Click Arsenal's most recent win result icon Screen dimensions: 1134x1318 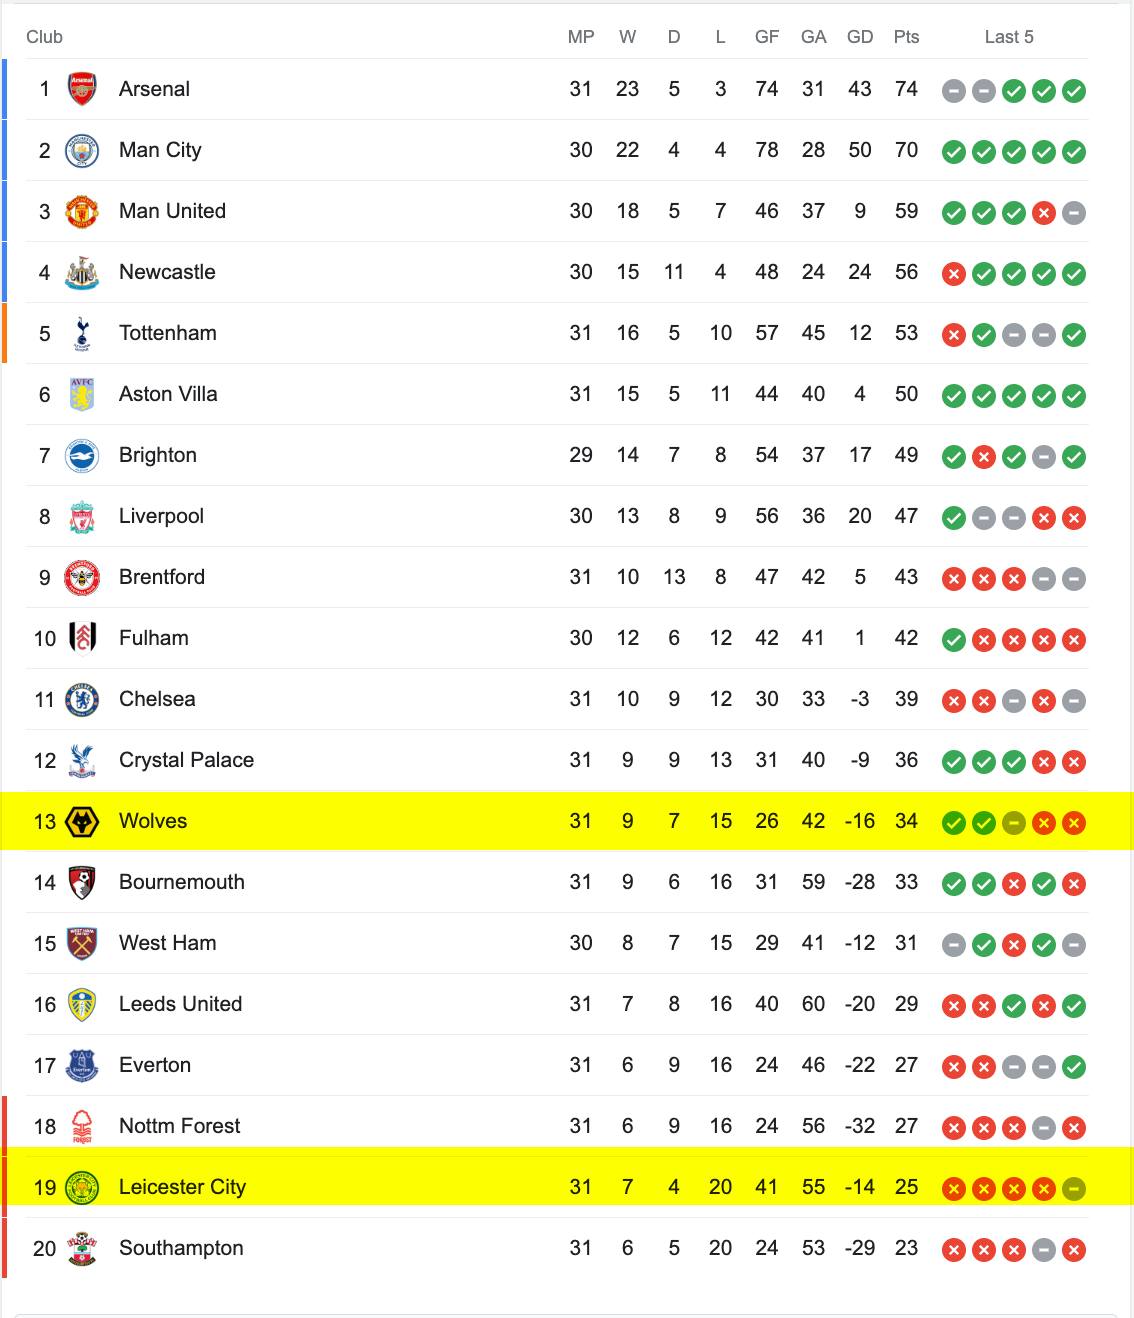coord(1074,91)
